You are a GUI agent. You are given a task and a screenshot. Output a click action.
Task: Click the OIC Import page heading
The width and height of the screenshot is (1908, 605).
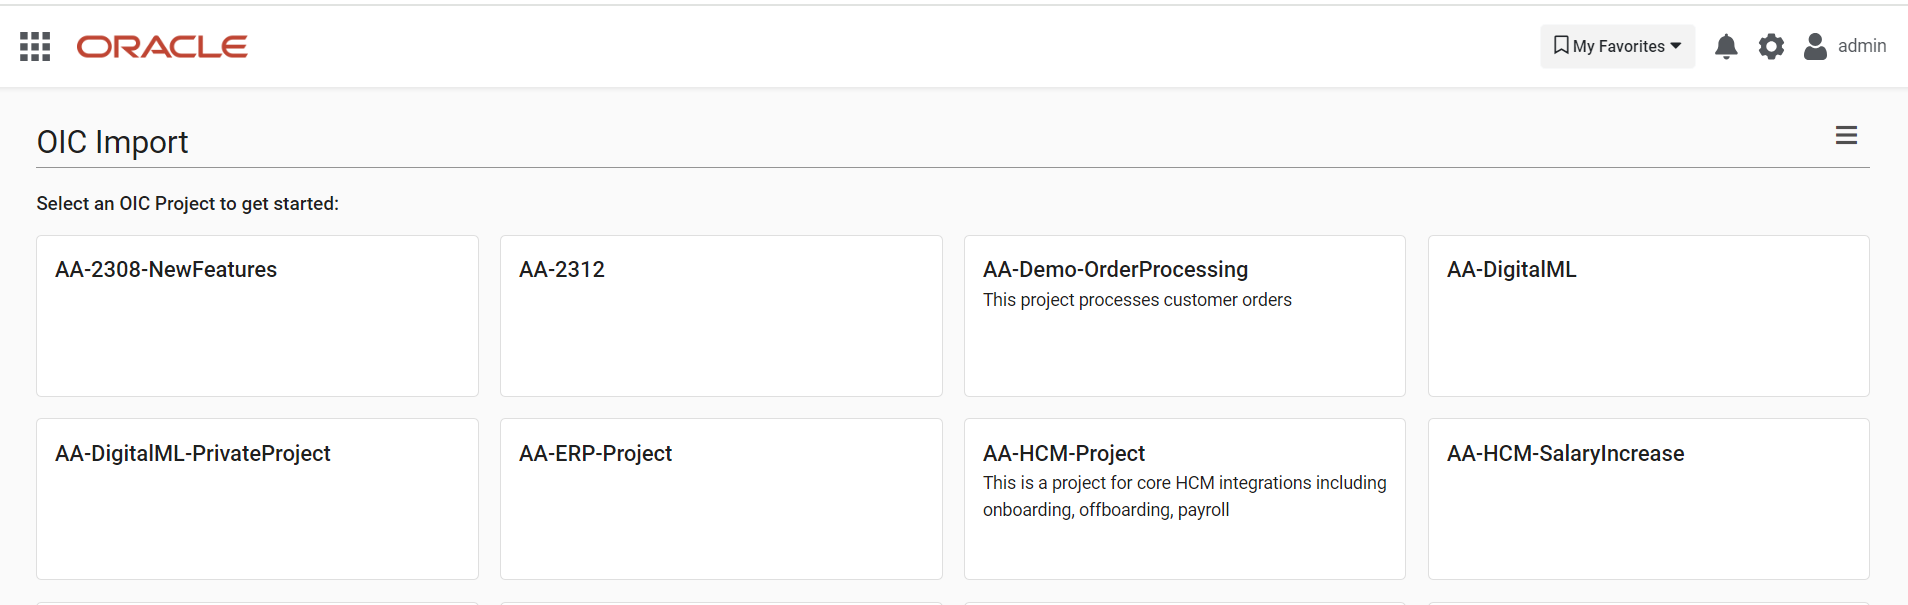click(112, 142)
